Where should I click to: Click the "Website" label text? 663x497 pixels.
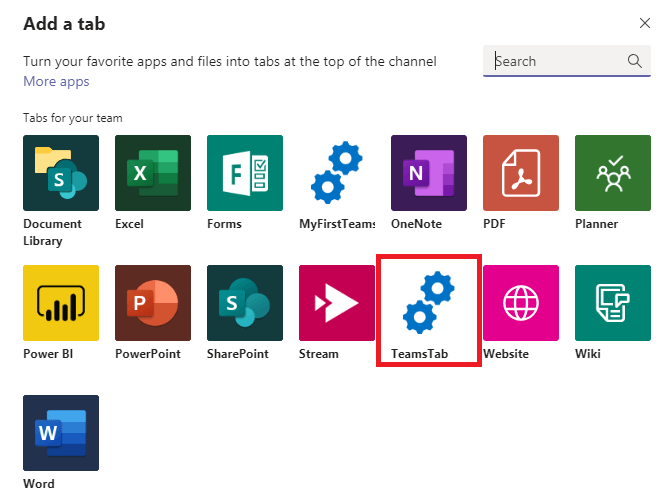tap(506, 354)
